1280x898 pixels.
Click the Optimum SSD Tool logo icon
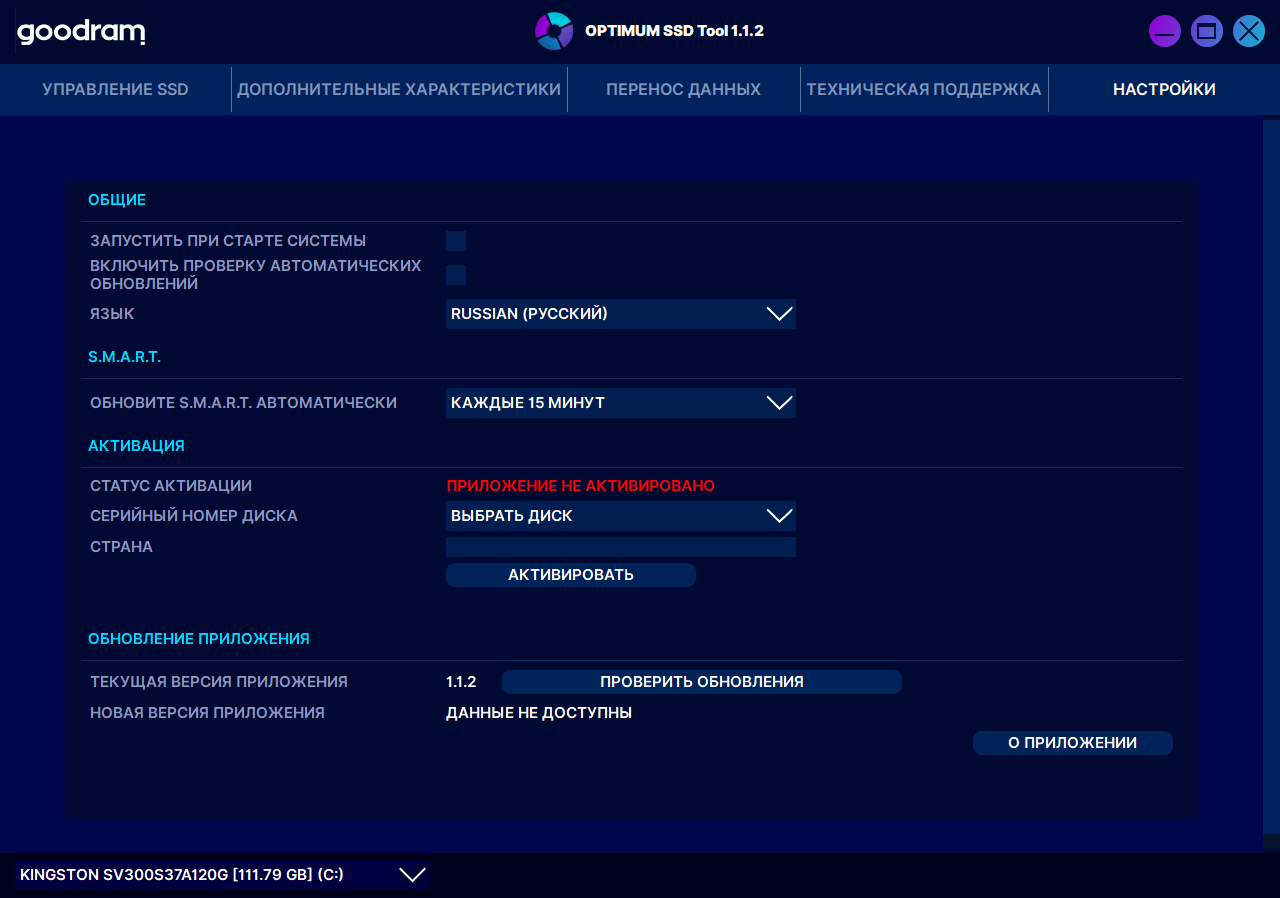(x=553, y=31)
